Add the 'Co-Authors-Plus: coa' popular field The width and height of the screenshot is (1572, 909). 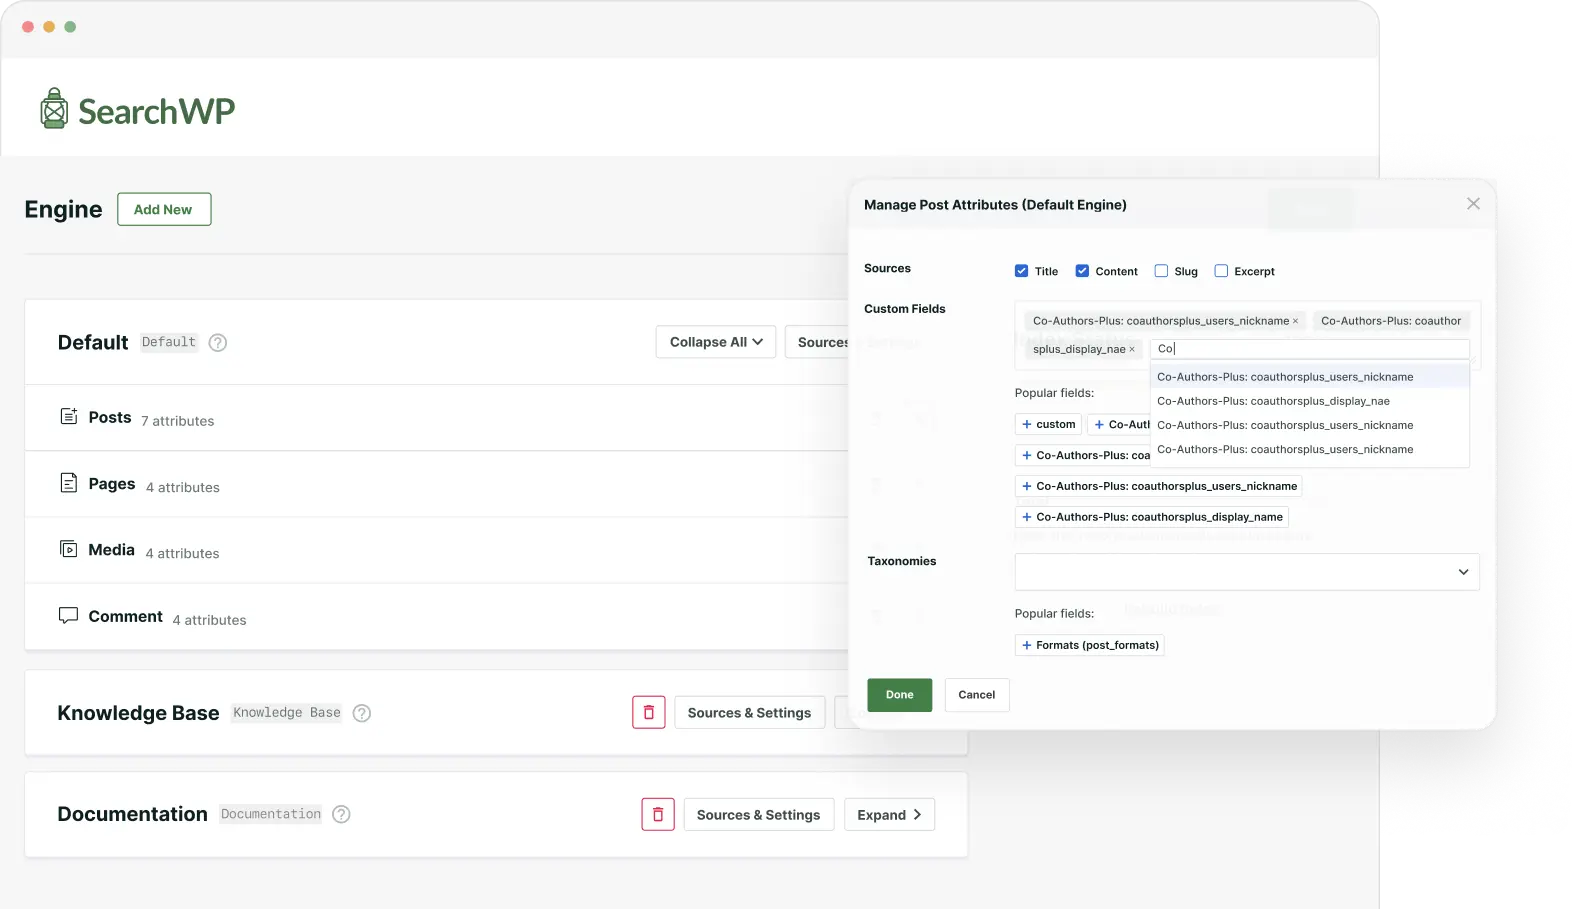tap(1084, 455)
